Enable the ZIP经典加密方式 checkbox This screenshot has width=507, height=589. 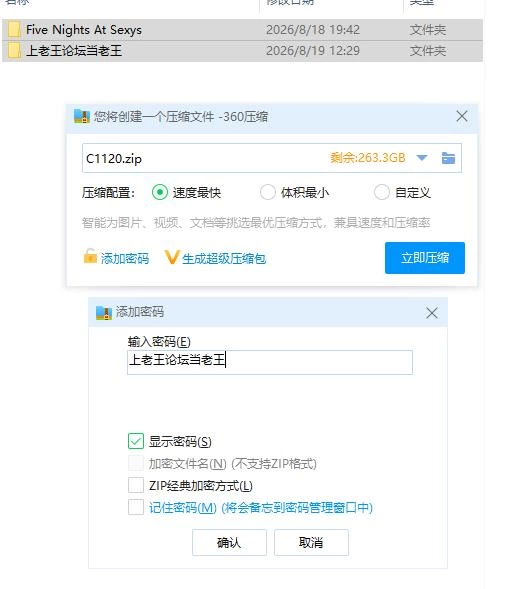coord(136,485)
